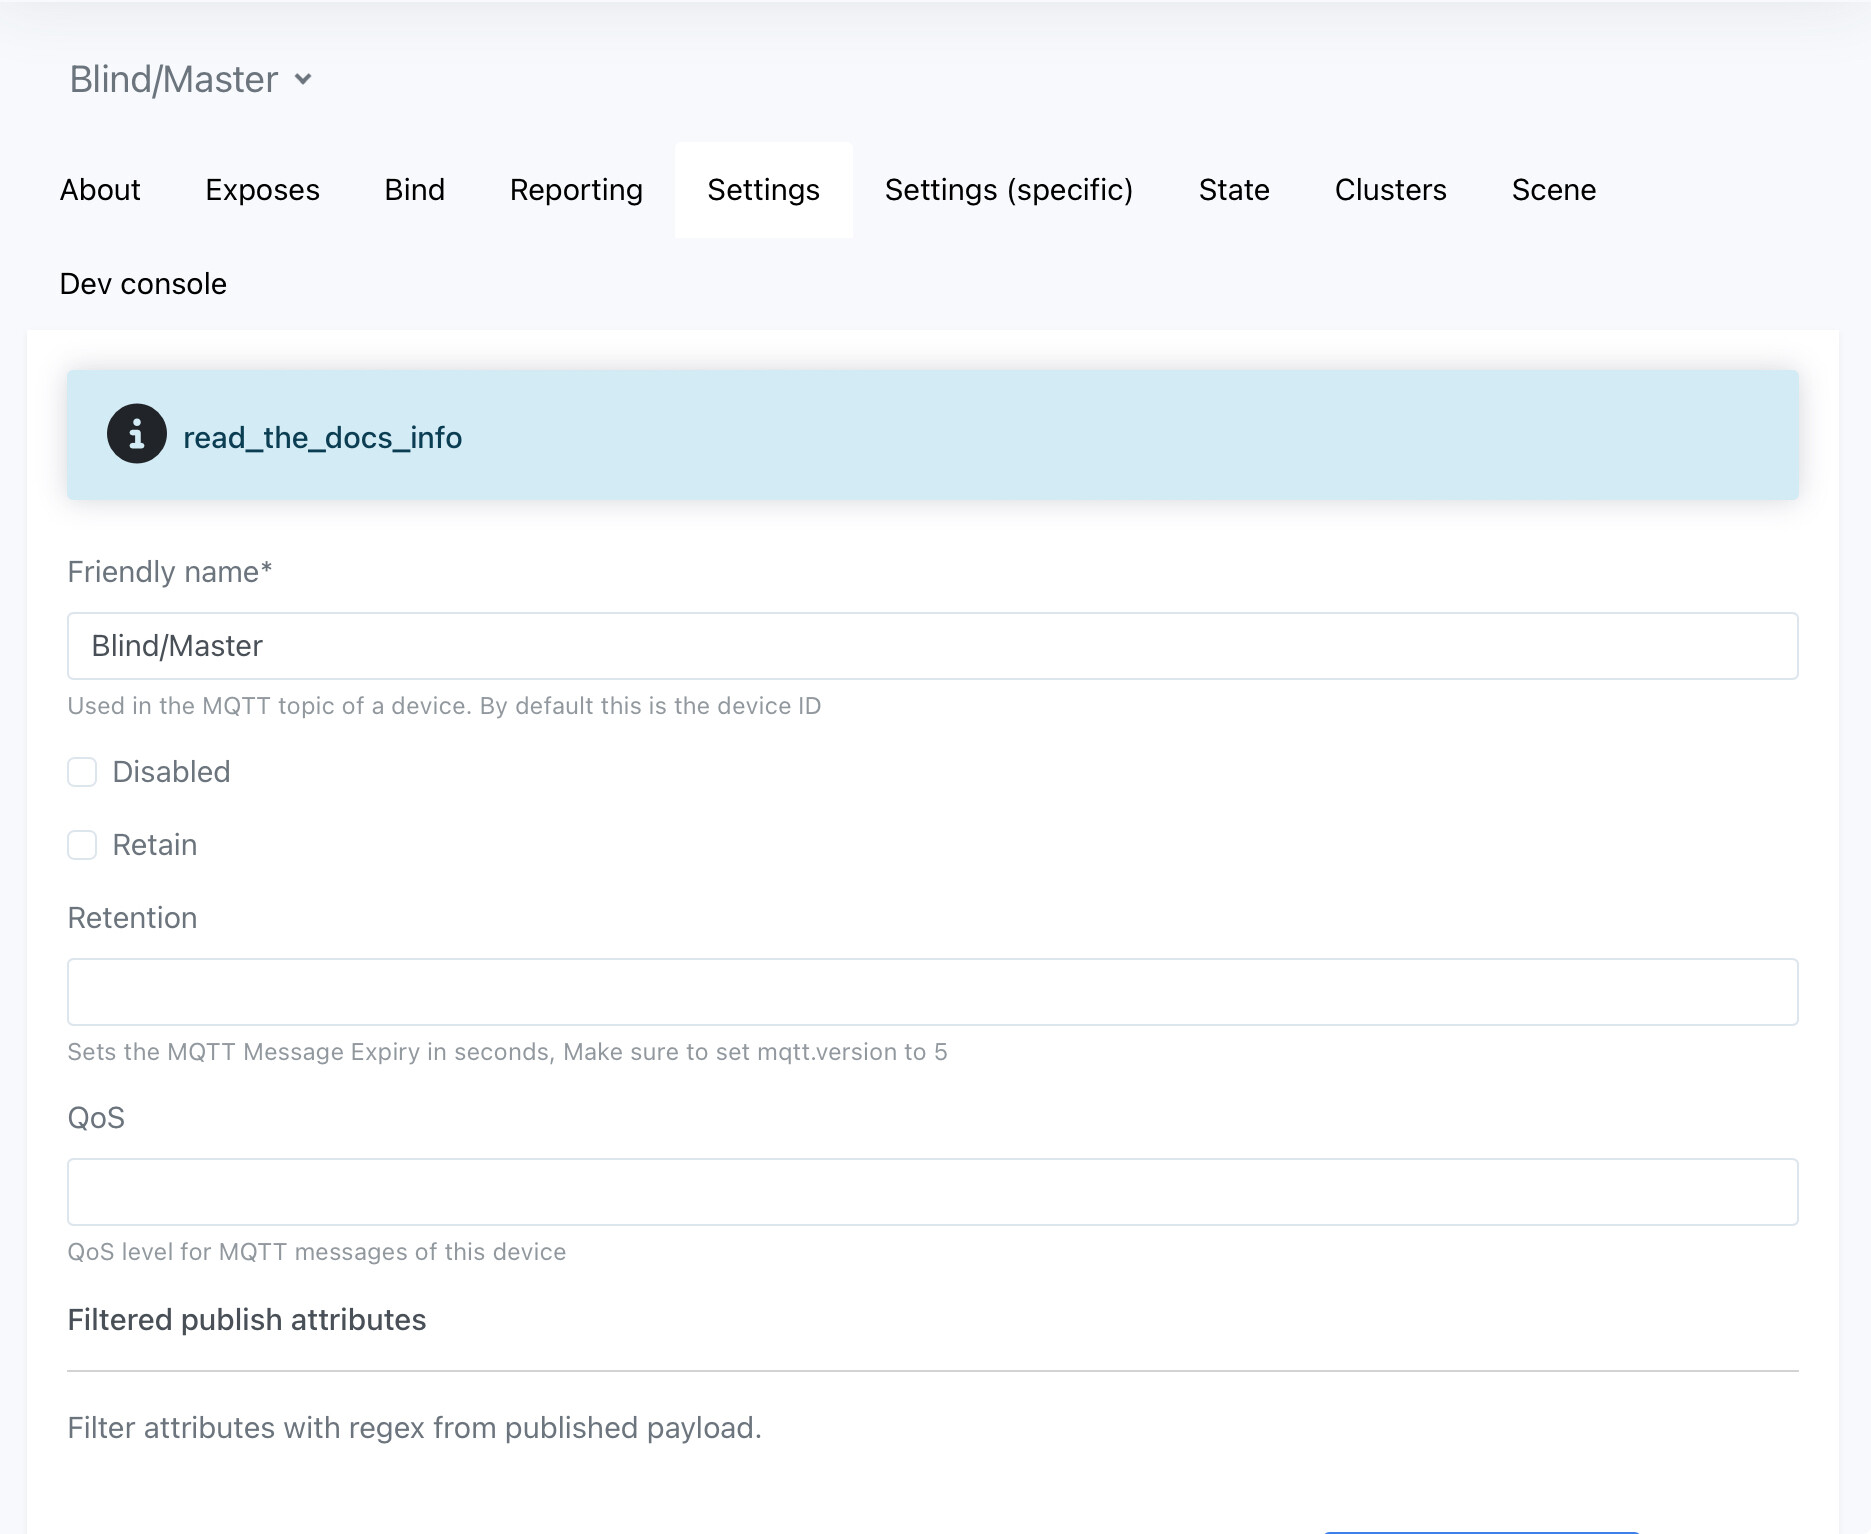Open the Exposes tab
The image size is (1871, 1534).
tap(262, 190)
